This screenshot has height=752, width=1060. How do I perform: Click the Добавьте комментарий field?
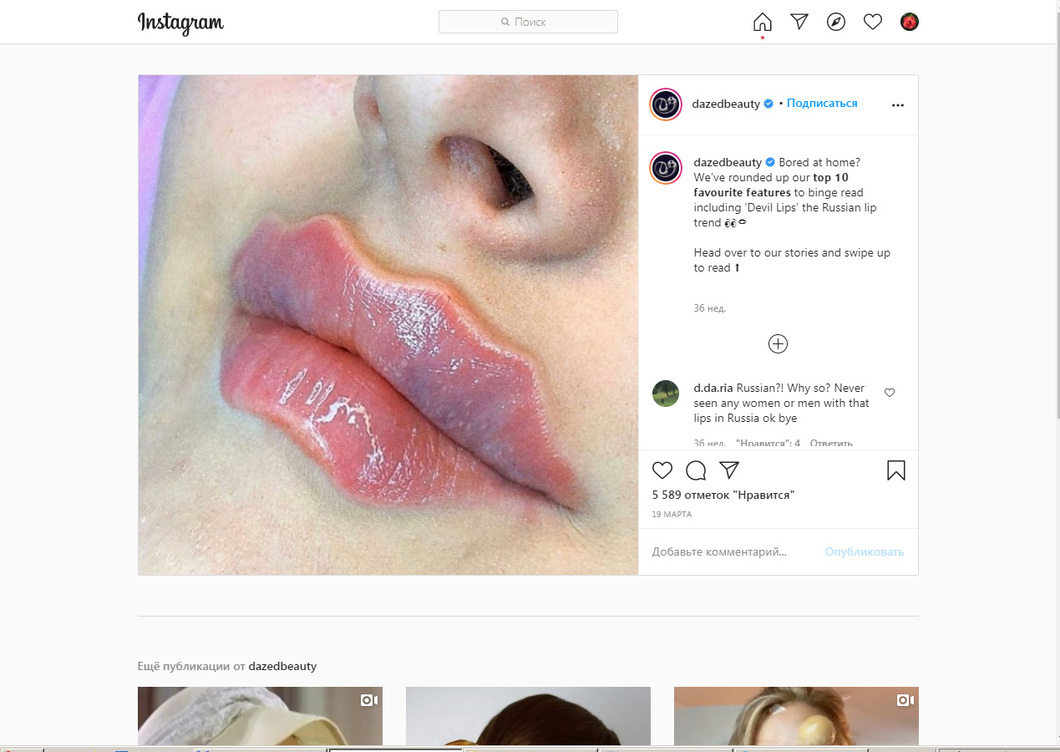733,552
